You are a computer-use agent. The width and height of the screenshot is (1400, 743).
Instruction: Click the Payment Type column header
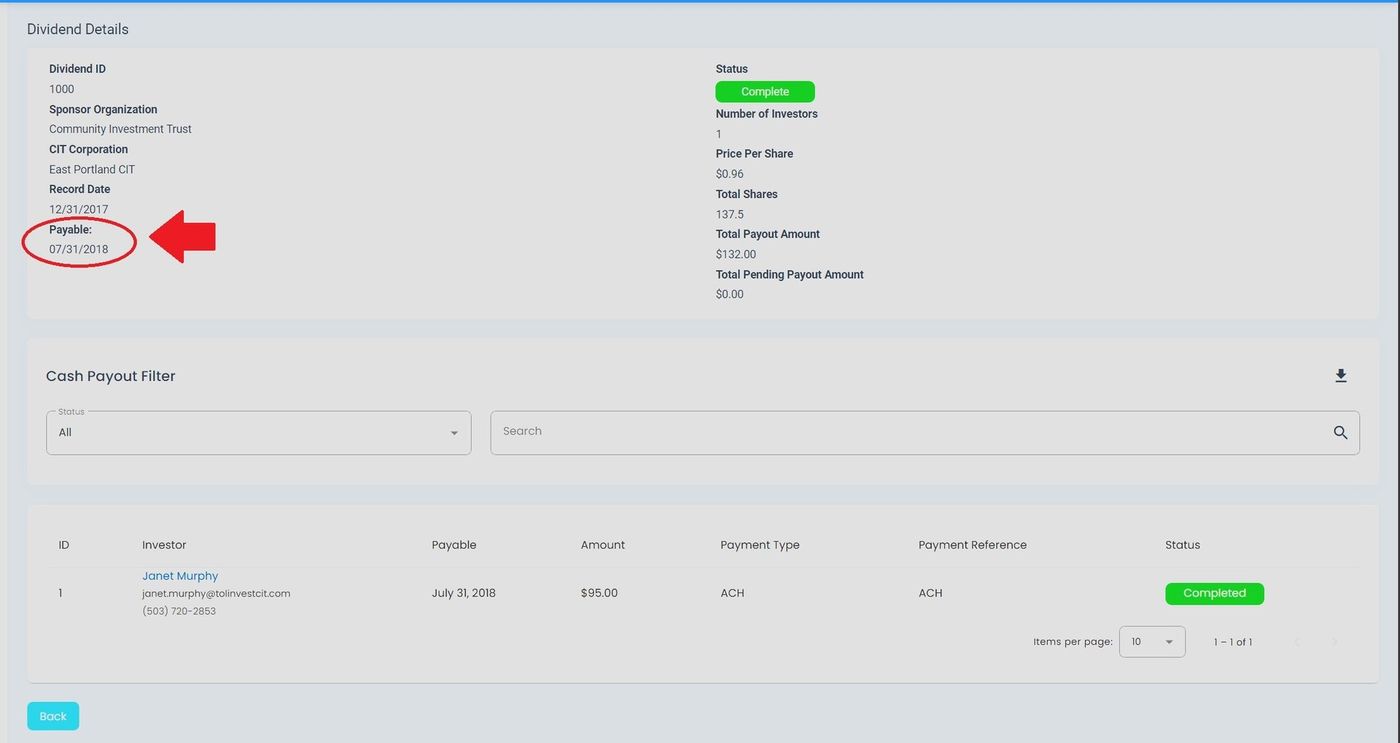[760, 545]
